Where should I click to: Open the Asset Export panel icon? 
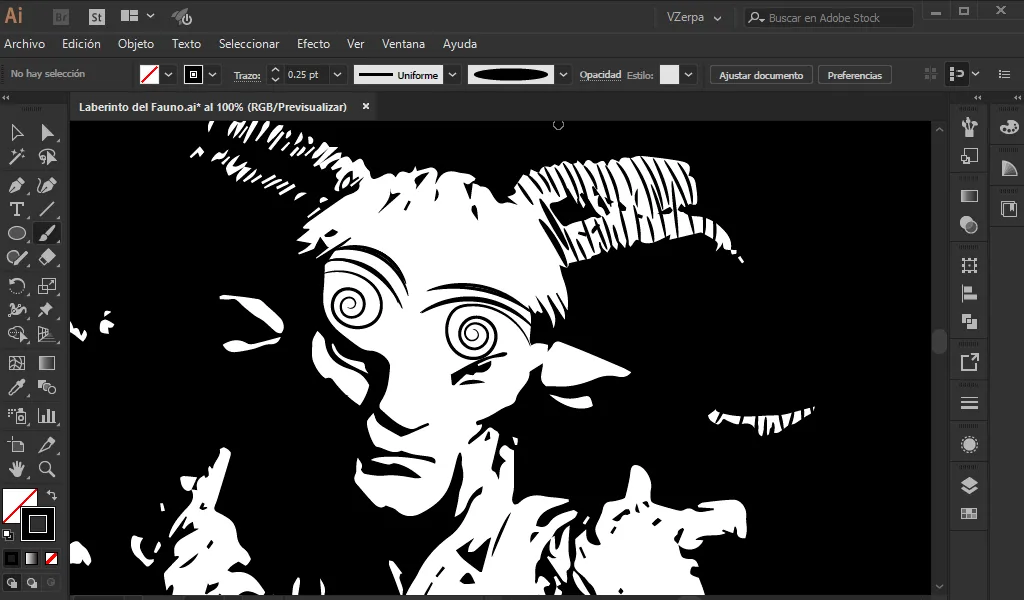(x=969, y=362)
